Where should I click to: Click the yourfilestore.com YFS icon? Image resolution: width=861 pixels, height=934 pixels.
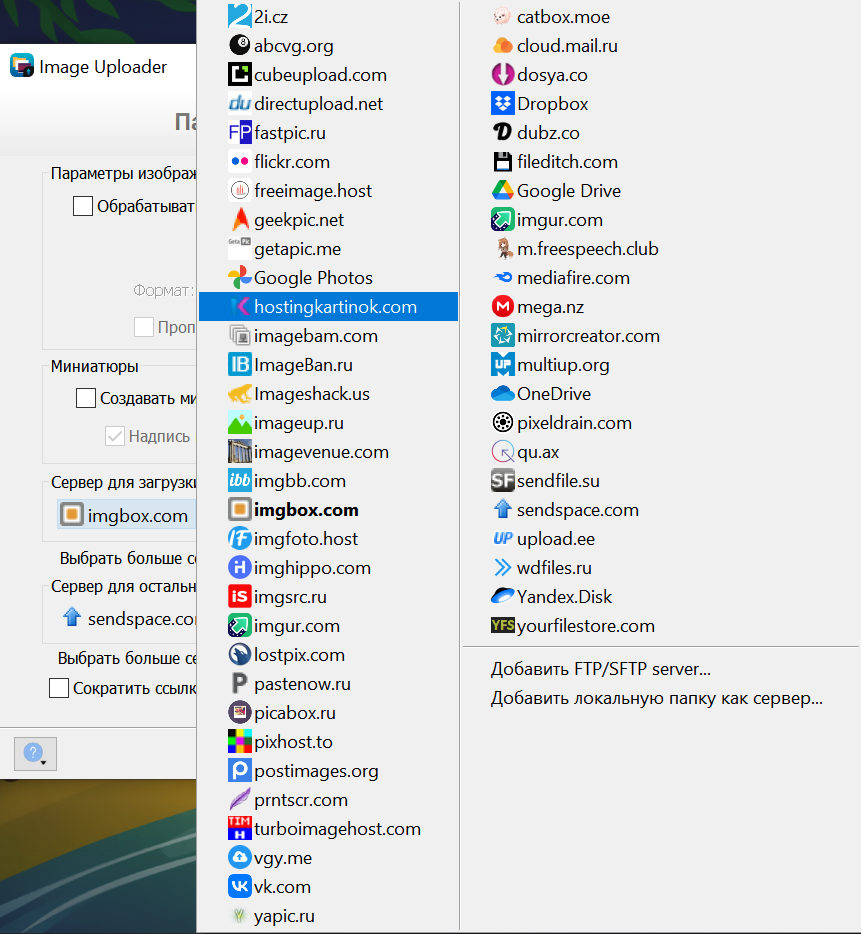pos(502,625)
